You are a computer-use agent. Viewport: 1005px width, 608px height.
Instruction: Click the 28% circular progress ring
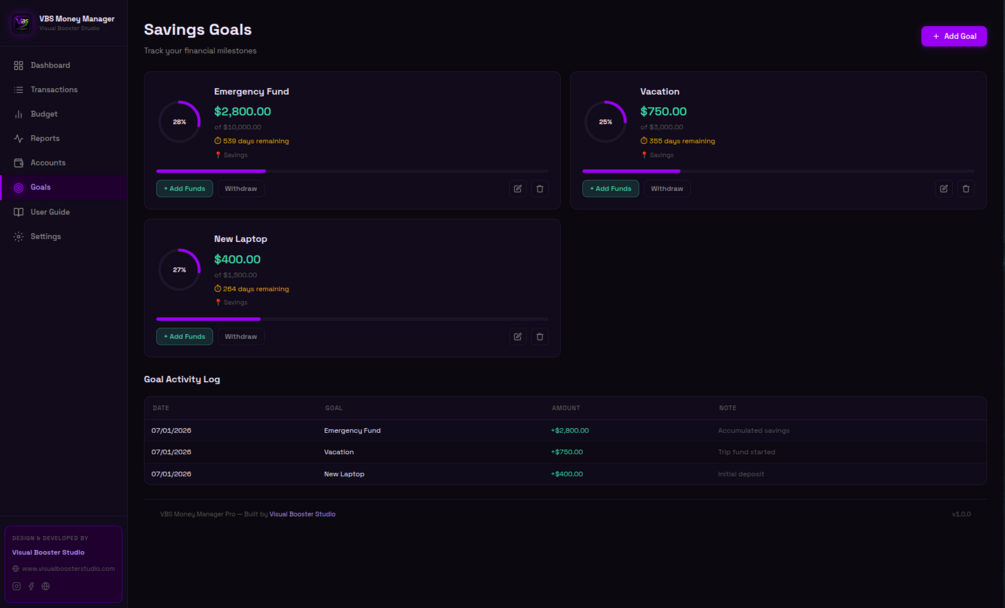pyautogui.click(x=179, y=122)
